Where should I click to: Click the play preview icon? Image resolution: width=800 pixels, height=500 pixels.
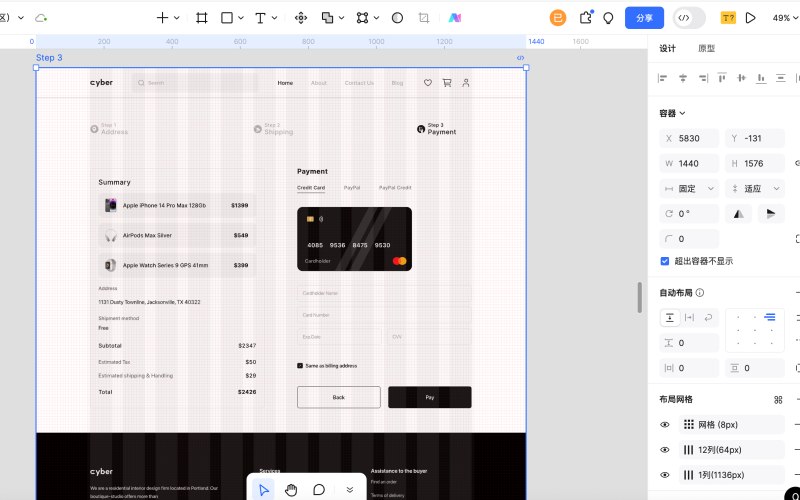coord(751,18)
